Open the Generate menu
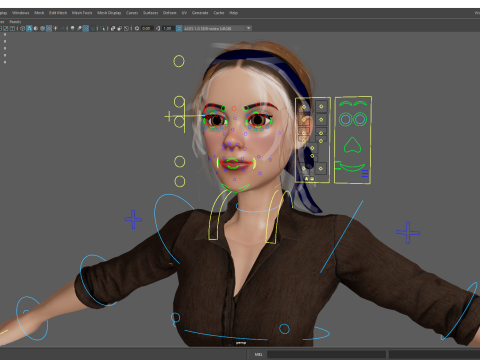This screenshot has height=360, width=480. 200,13
